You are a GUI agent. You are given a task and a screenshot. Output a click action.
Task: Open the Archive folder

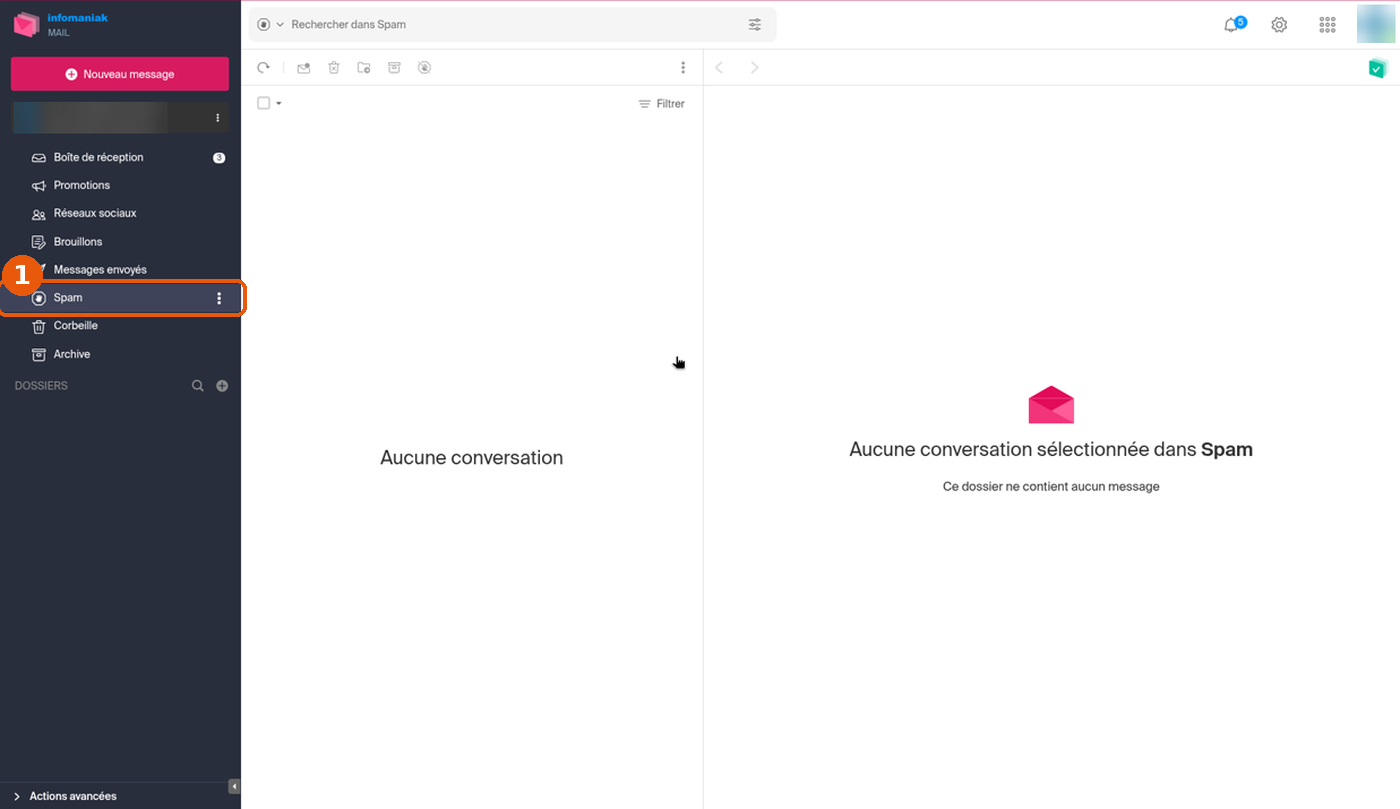120,354
